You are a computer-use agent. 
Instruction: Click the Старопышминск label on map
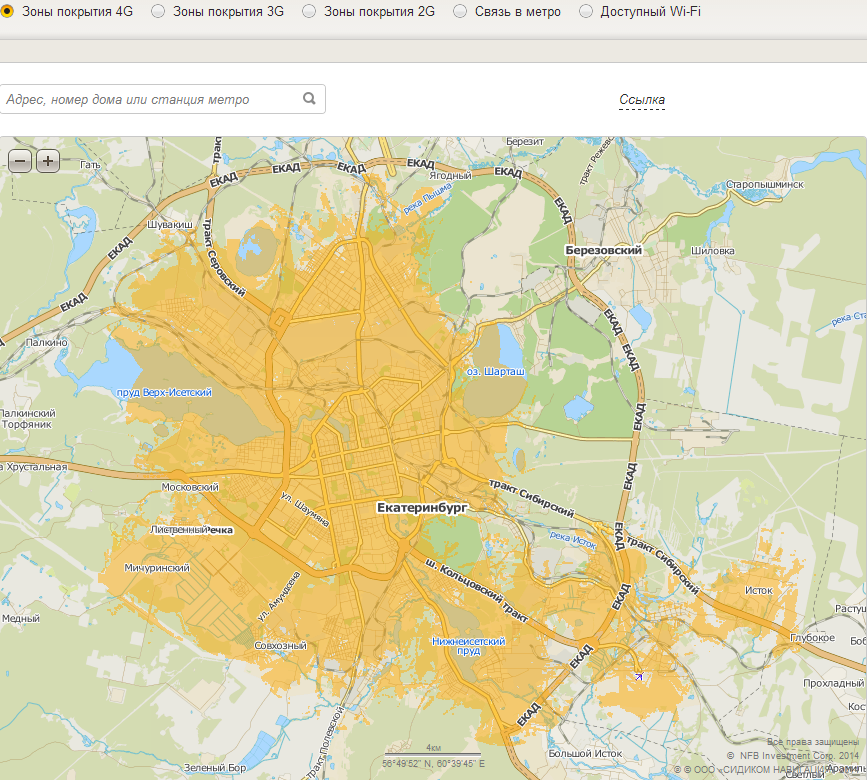pos(765,186)
